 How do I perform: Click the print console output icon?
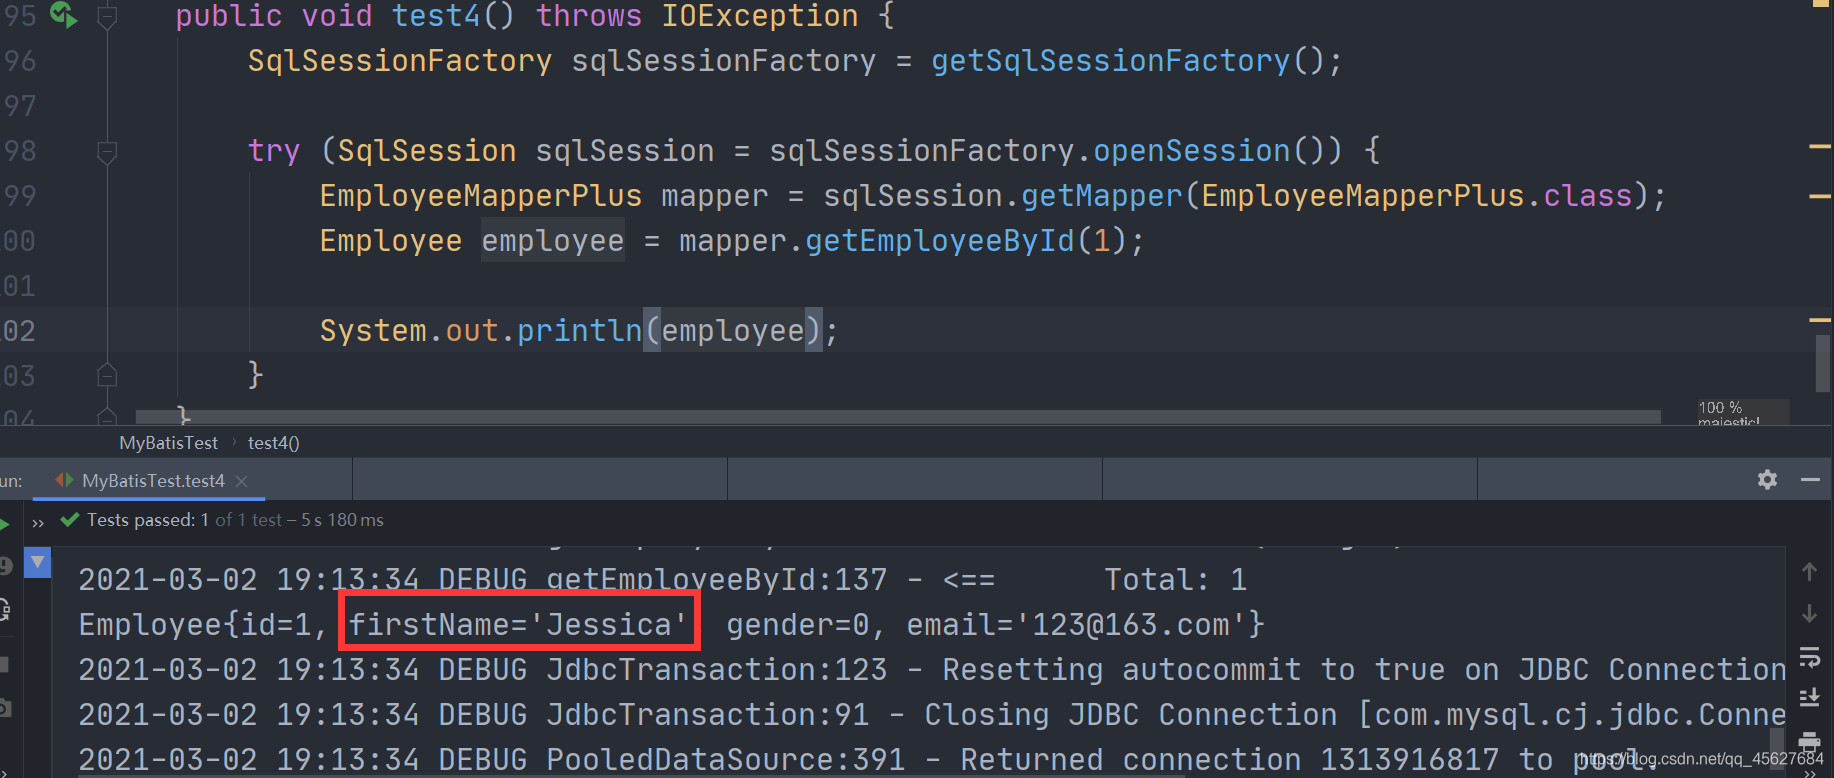pyautogui.click(x=1809, y=740)
